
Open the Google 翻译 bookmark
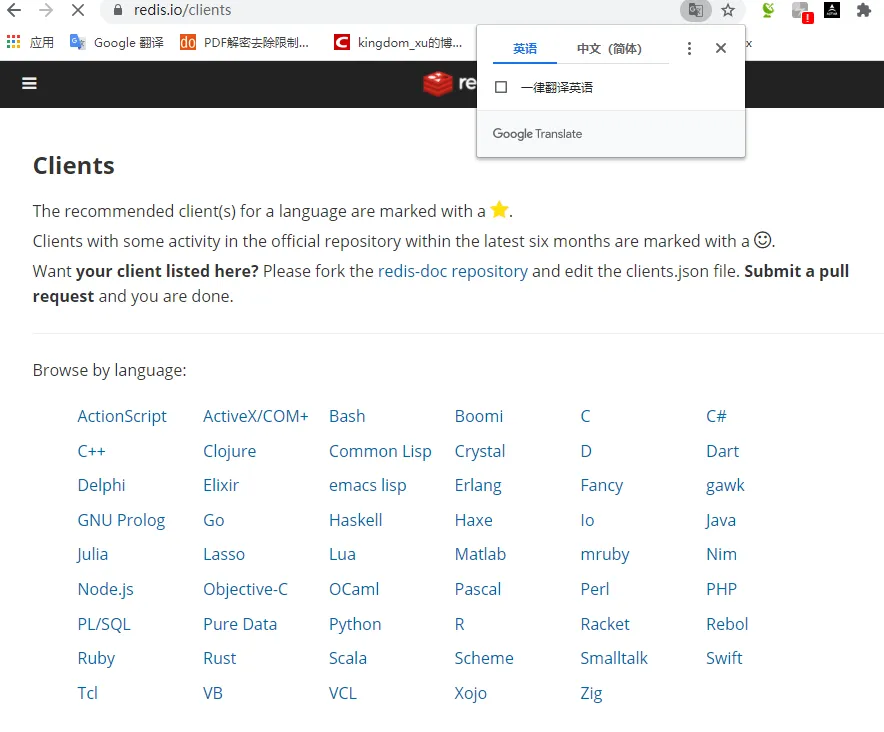pos(117,42)
